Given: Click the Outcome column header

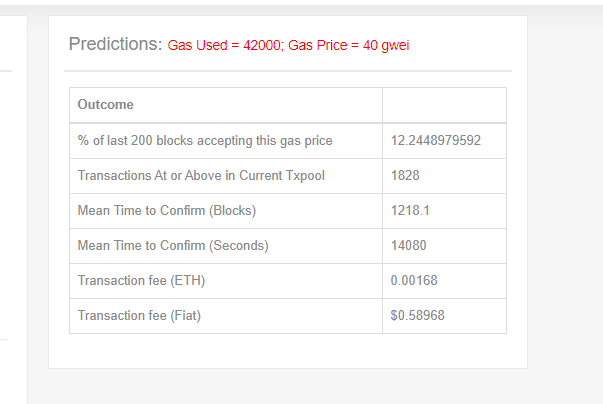Looking at the screenshot, I should [x=105, y=105].
